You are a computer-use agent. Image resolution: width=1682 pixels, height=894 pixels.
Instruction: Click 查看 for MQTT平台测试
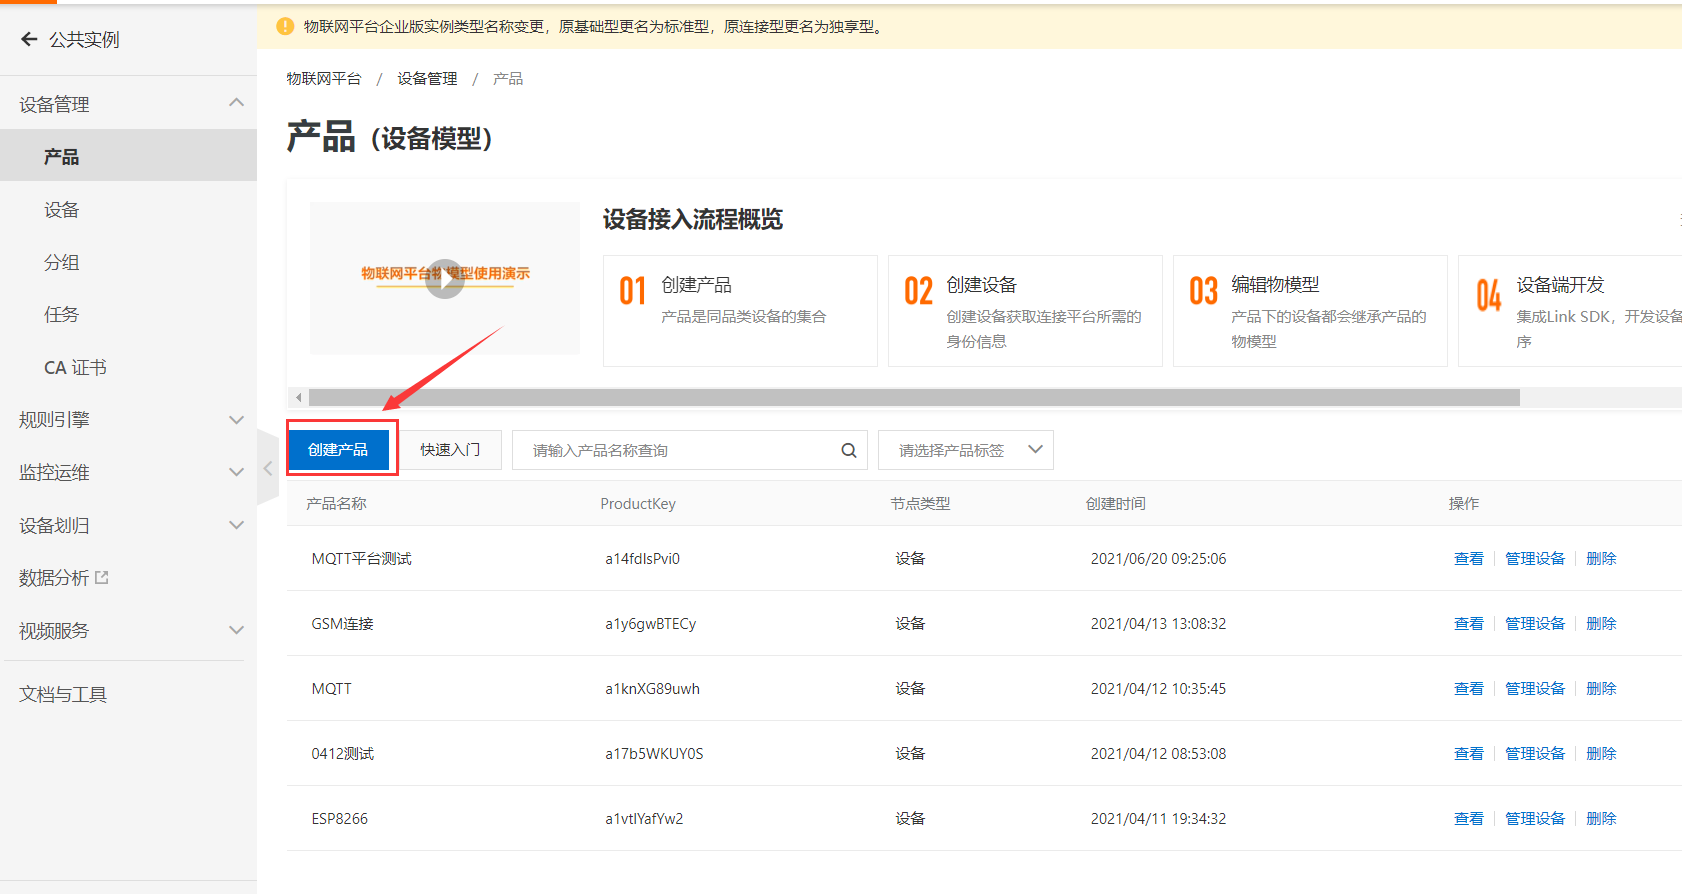(x=1469, y=558)
